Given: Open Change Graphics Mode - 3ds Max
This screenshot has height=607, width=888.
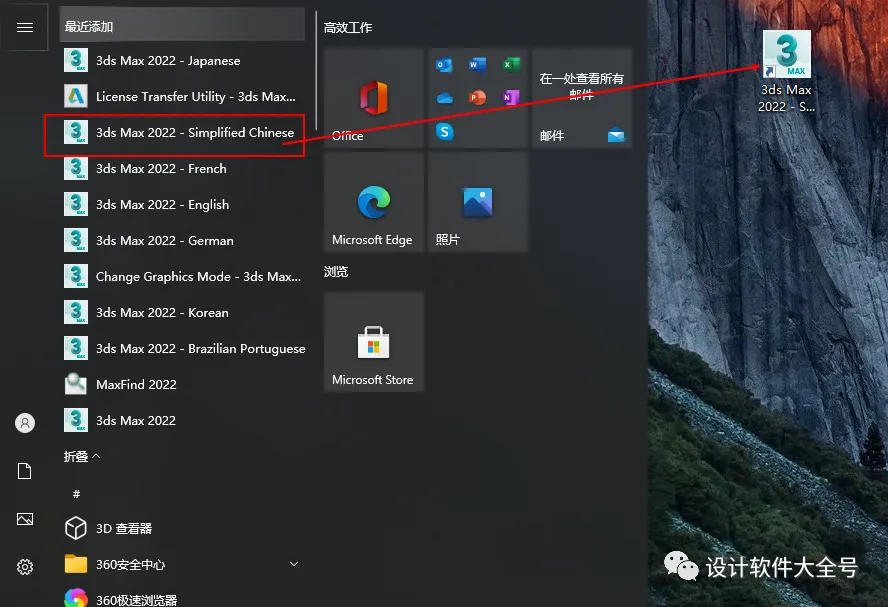Looking at the screenshot, I should (182, 276).
